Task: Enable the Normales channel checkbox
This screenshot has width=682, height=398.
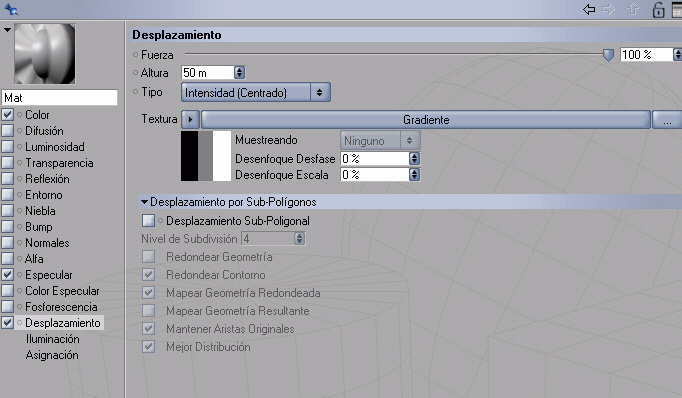Action: [x=7, y=243]
